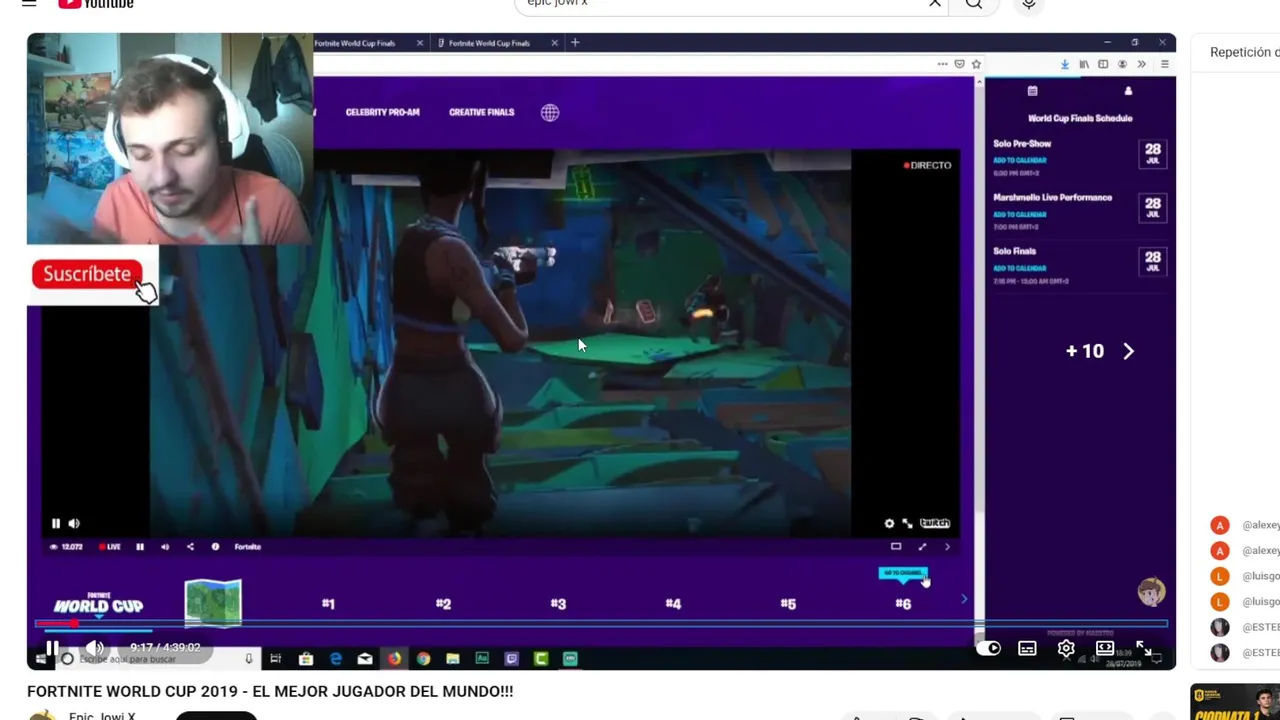Clear the YouTube search box text

935,3
